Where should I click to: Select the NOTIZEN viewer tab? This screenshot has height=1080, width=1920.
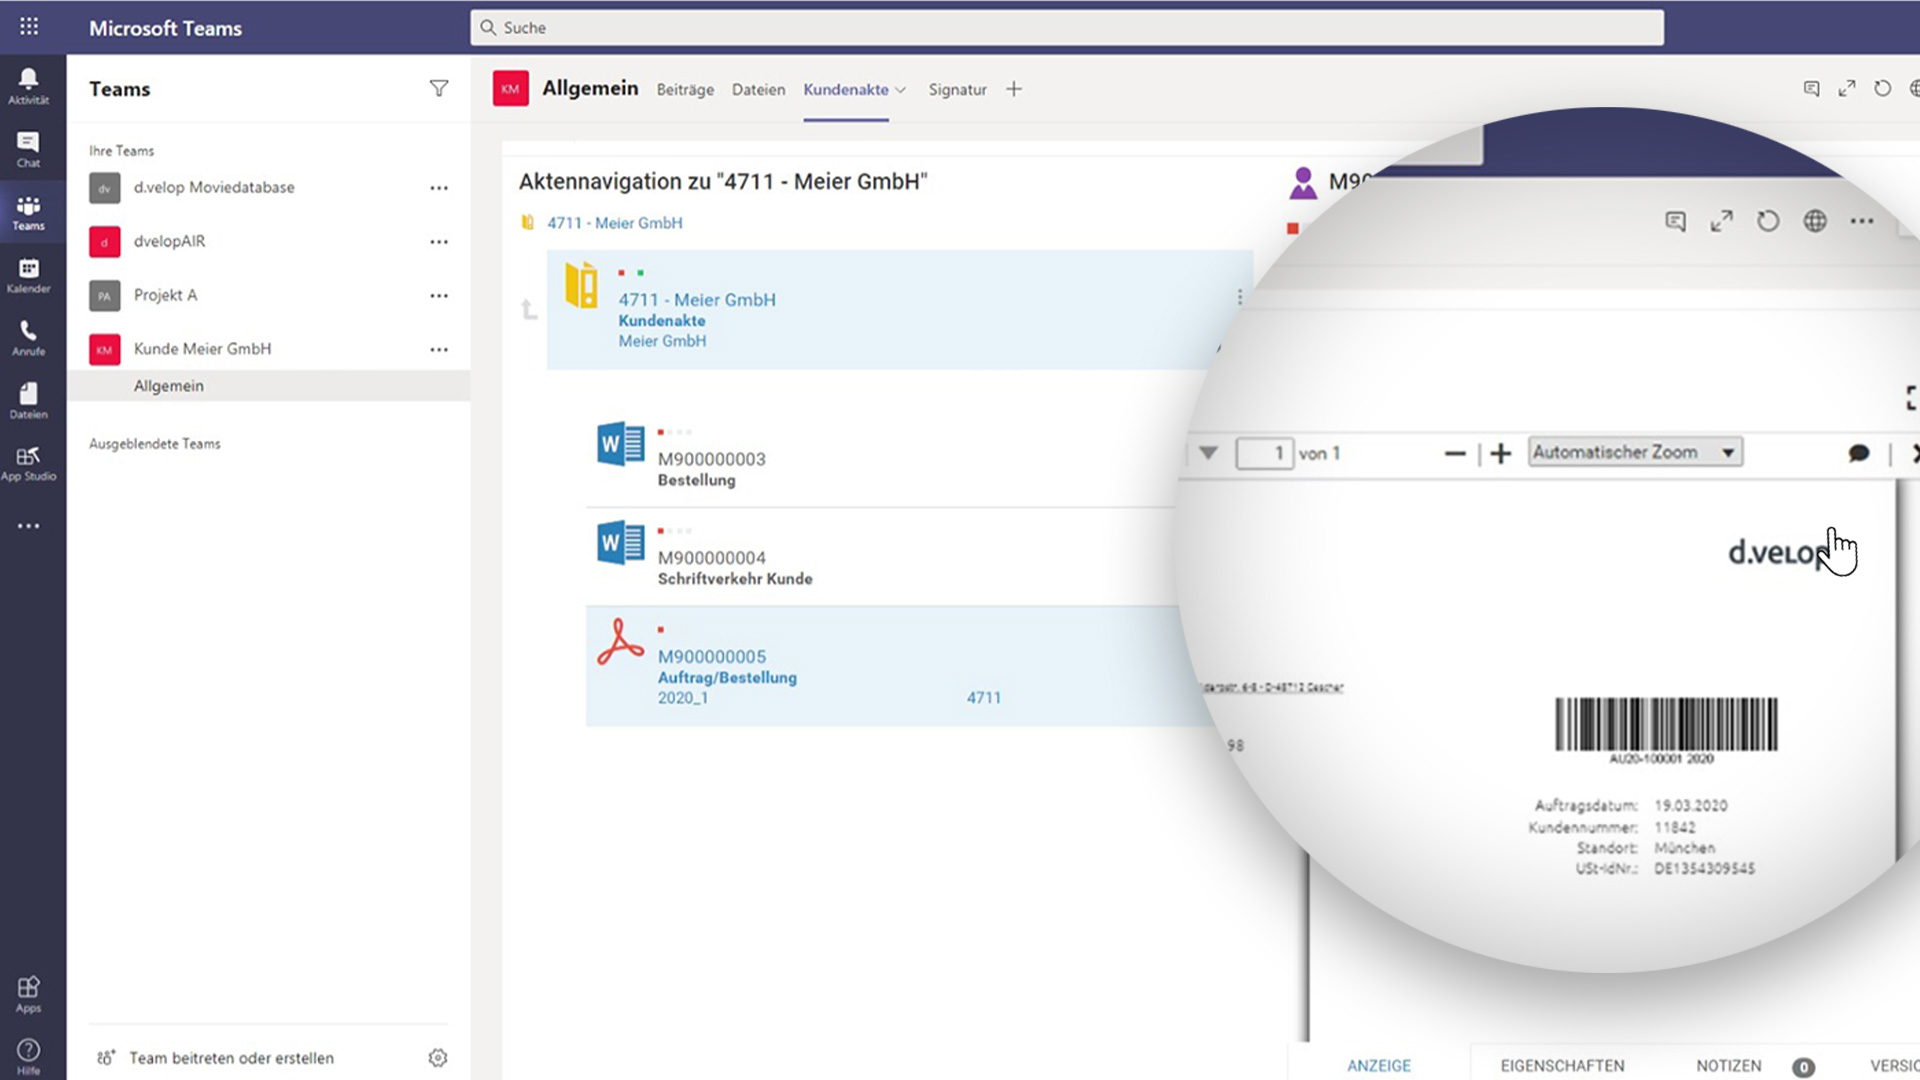[x=1729, y=1066]
